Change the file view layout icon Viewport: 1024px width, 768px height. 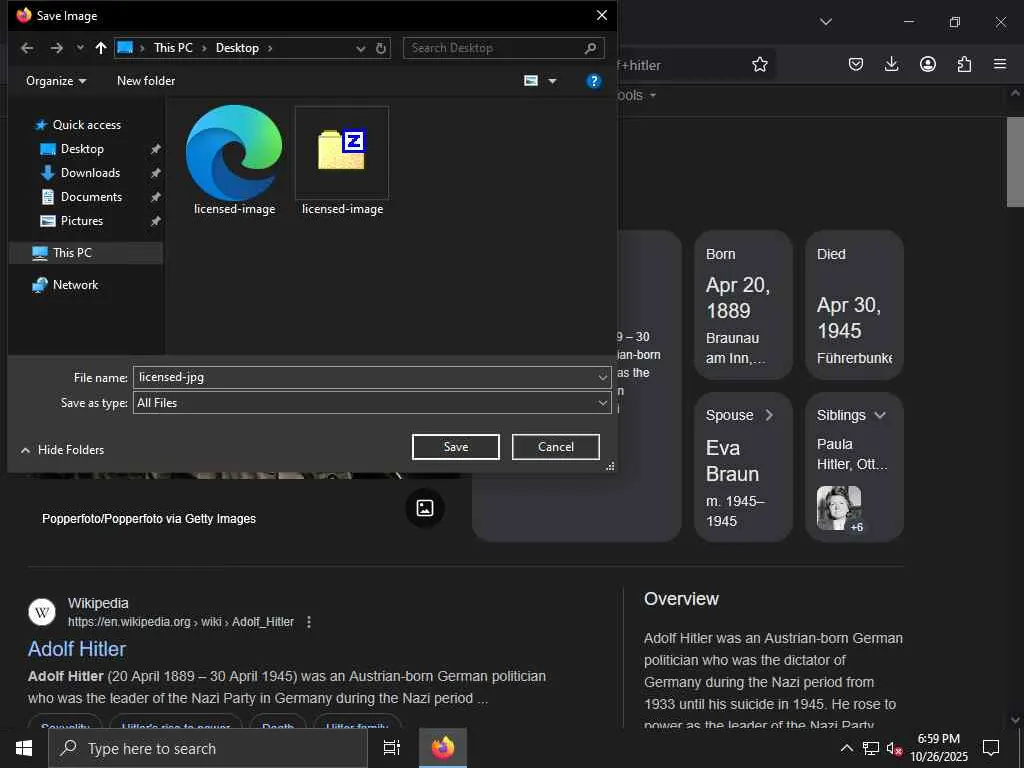531,81
